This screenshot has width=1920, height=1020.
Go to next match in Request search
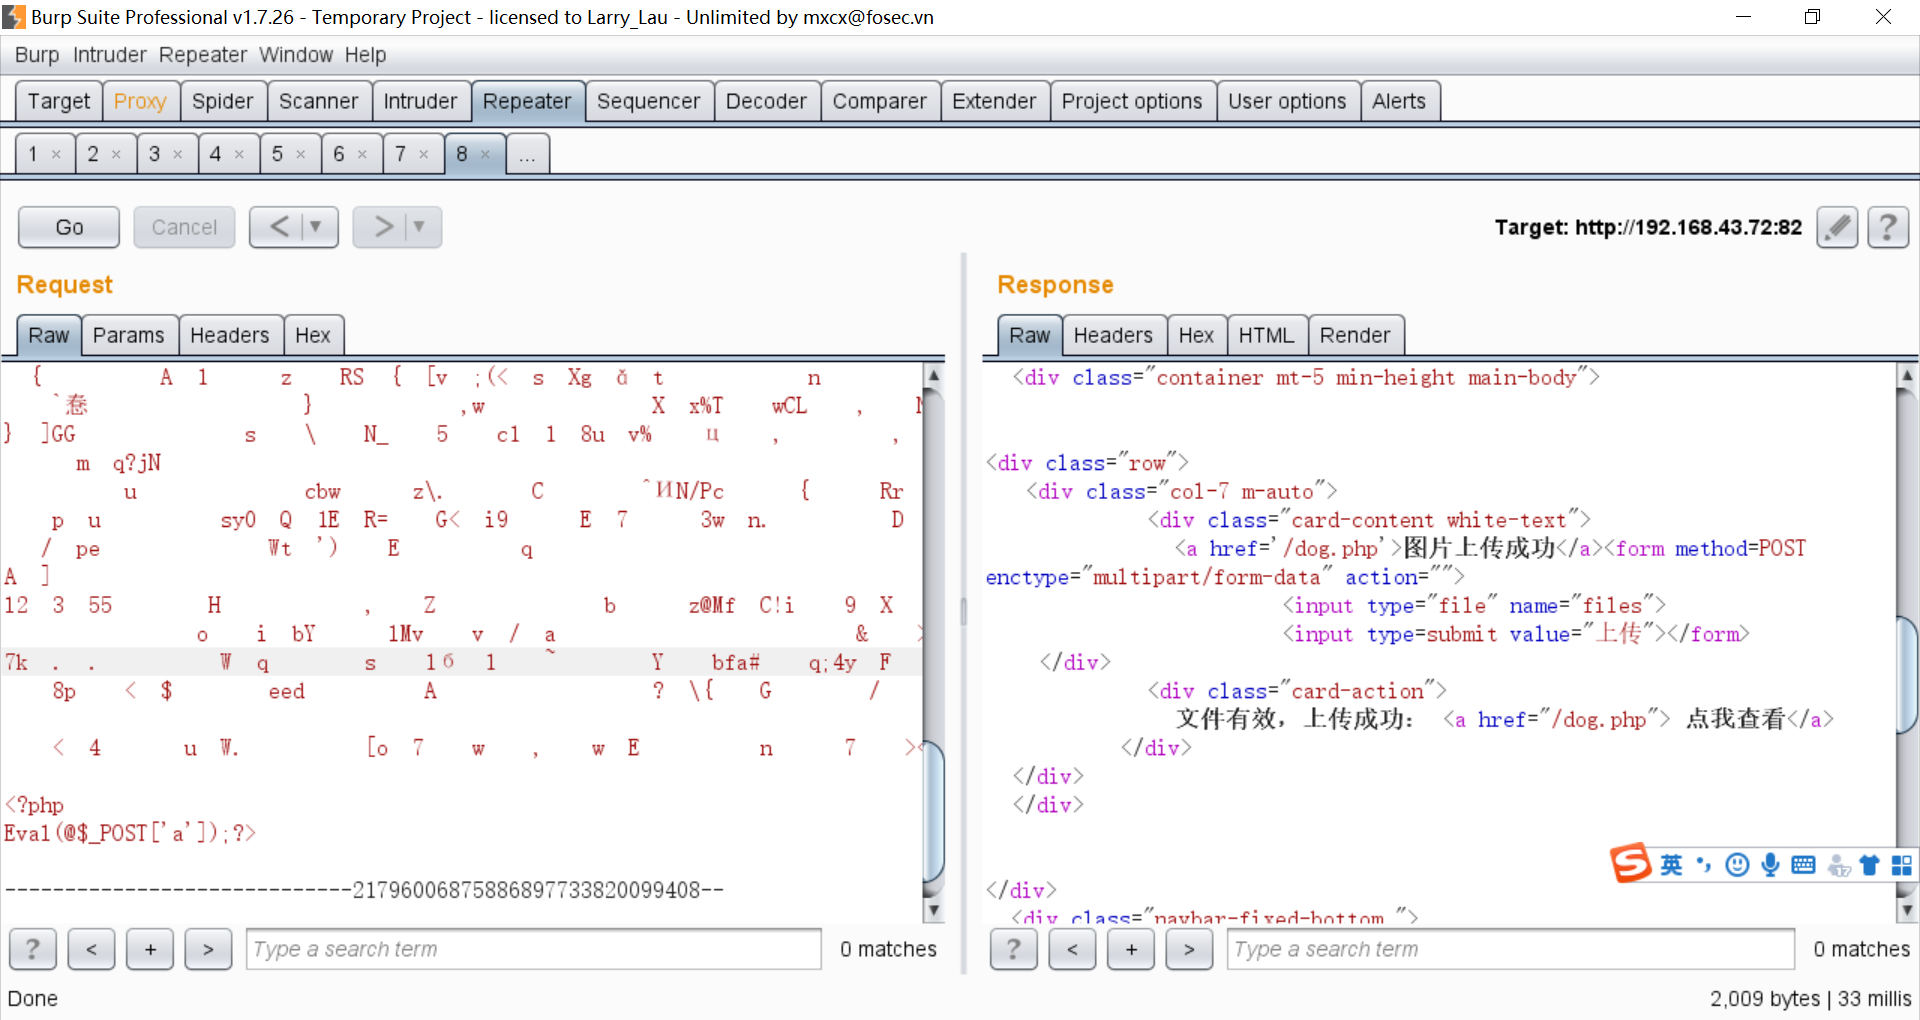(x=208, y=949)
